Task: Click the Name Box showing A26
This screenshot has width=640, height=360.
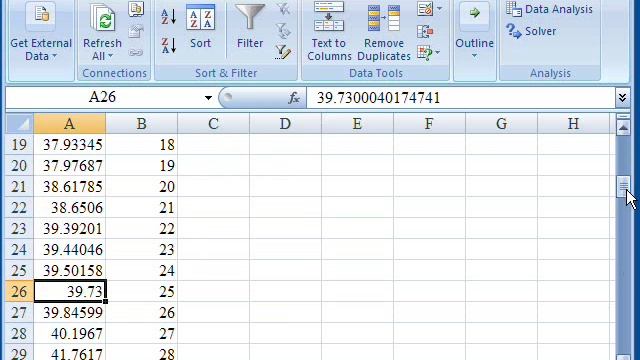Action: coord(103,98)
